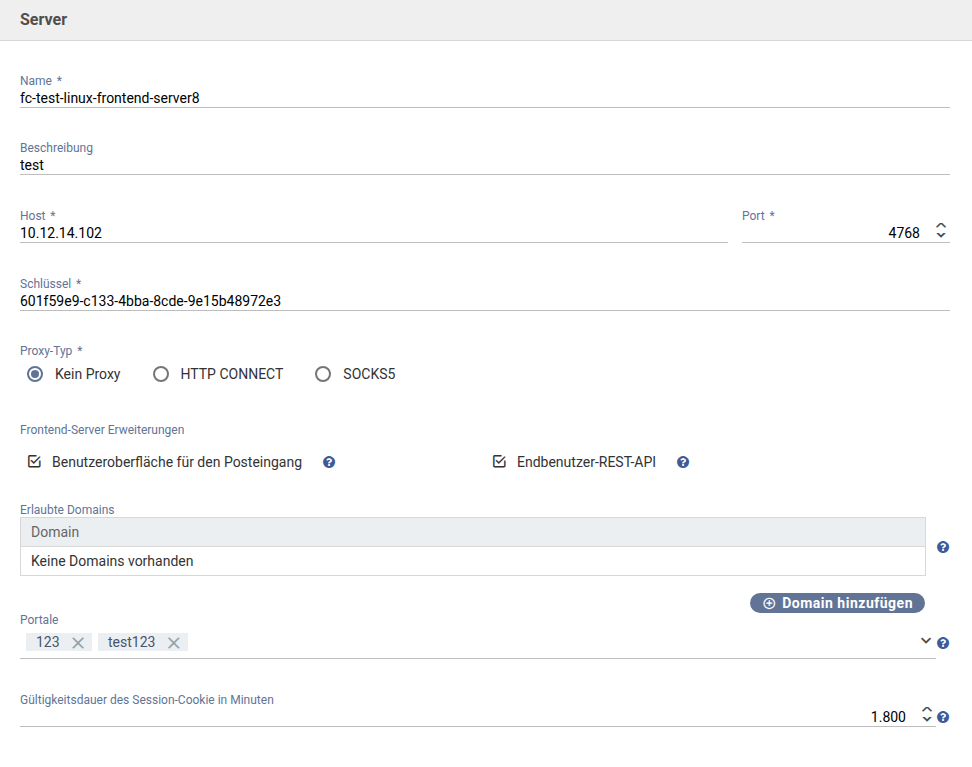
Task: Disable the Endbenutzer-REST-API checkbox
Action: (500, 463)
